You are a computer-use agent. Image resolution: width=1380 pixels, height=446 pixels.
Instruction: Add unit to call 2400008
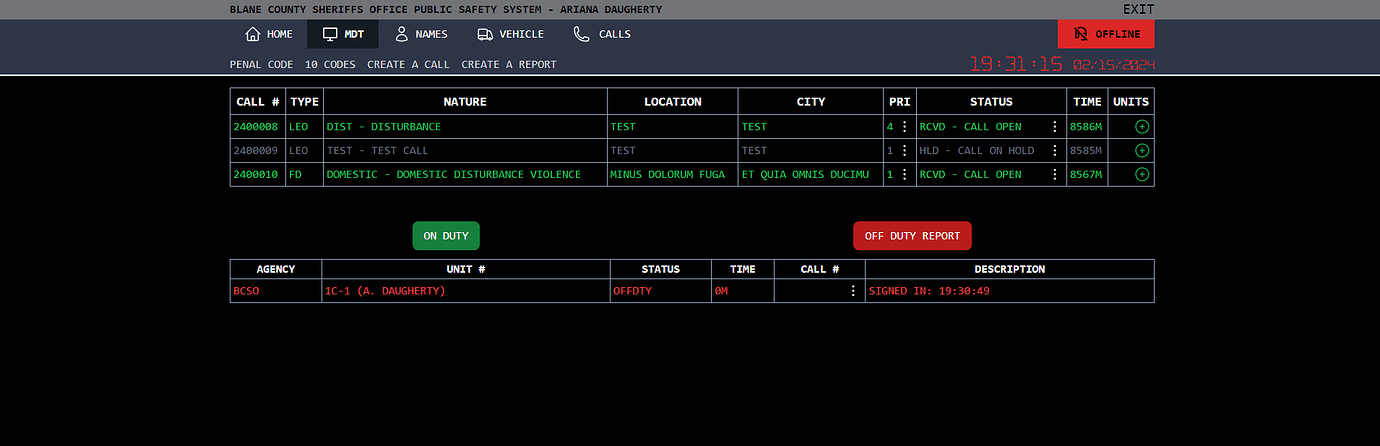[x=1142, y=127]
